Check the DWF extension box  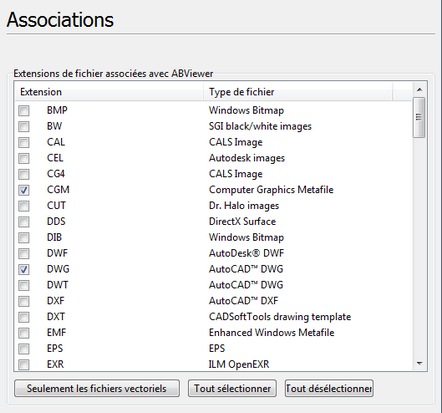click(24, 254)
